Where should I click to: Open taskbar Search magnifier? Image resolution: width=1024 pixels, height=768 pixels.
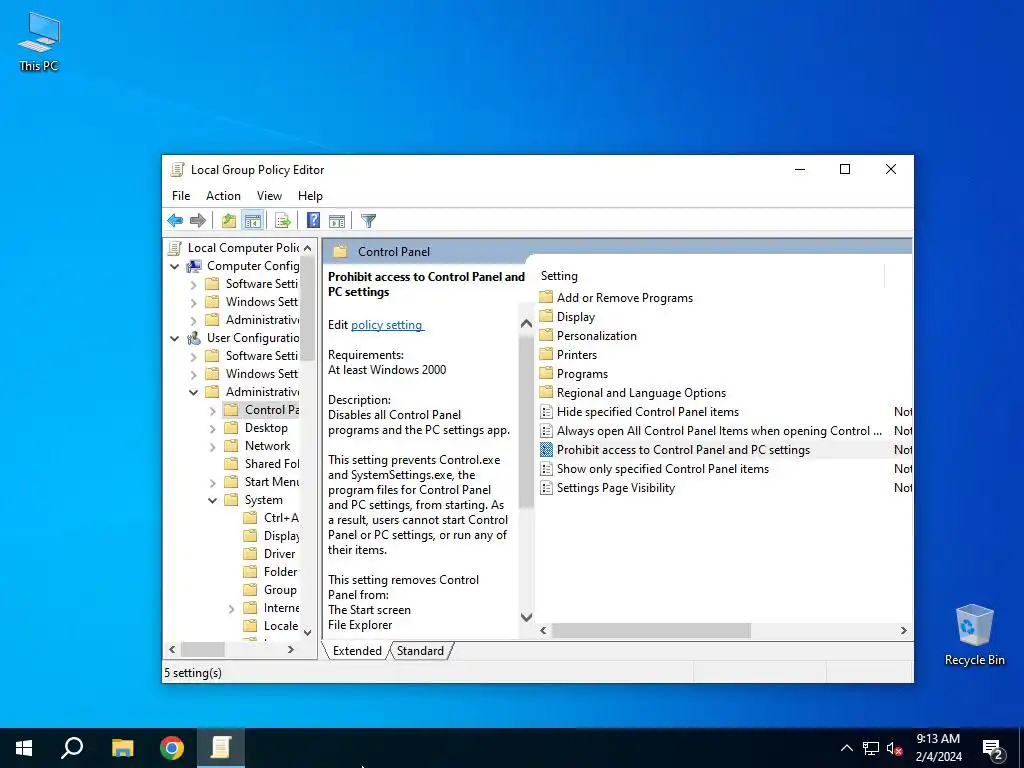coord(72,748)
